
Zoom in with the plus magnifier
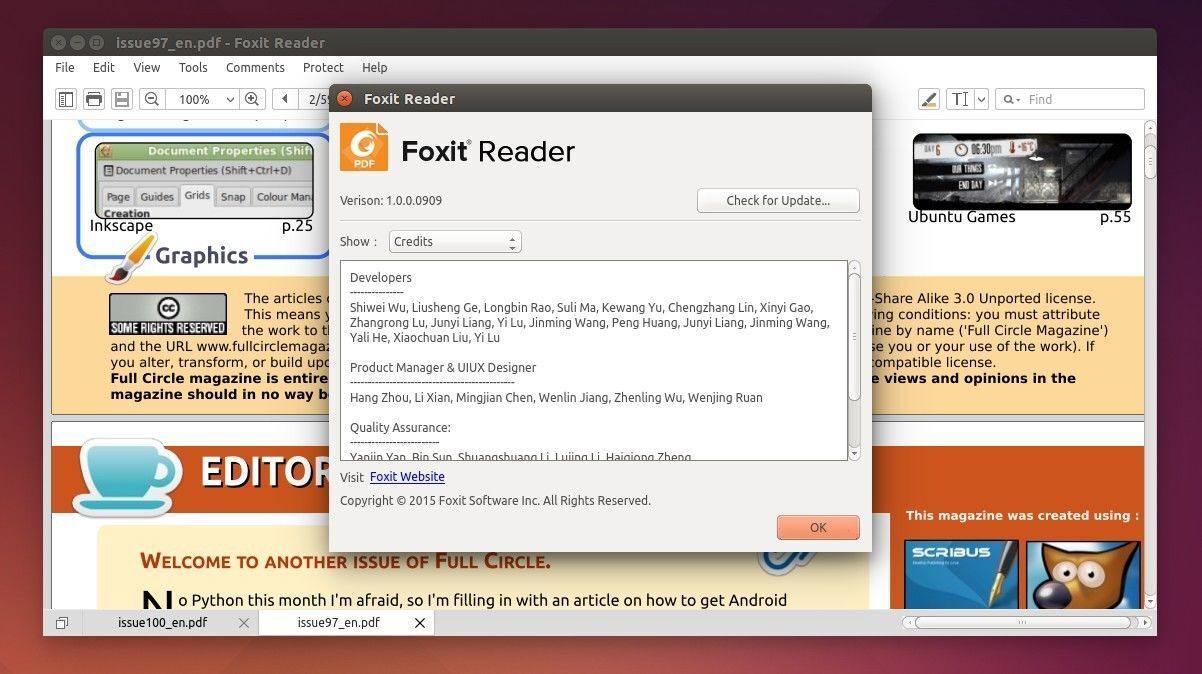coord(252,99)
